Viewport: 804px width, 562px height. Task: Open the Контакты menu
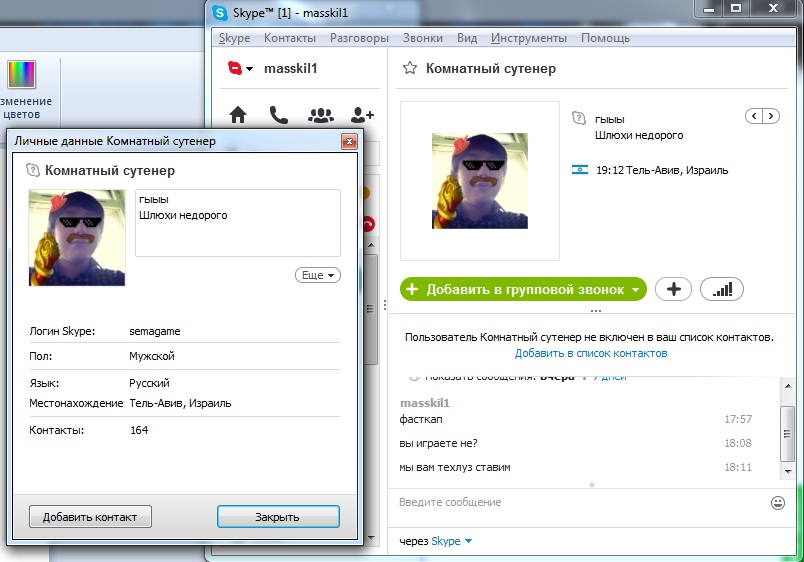pos(290,38)
